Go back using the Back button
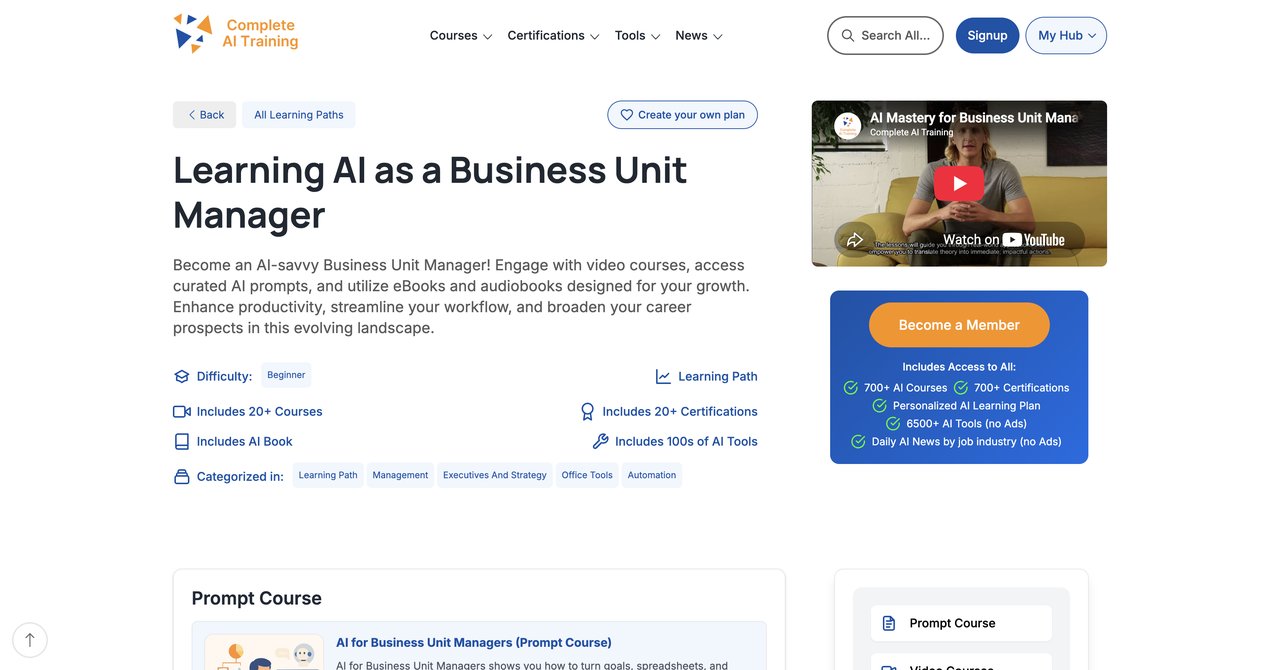The height and width of the screenshot is (670, 1280). click(x=205, y=115)
